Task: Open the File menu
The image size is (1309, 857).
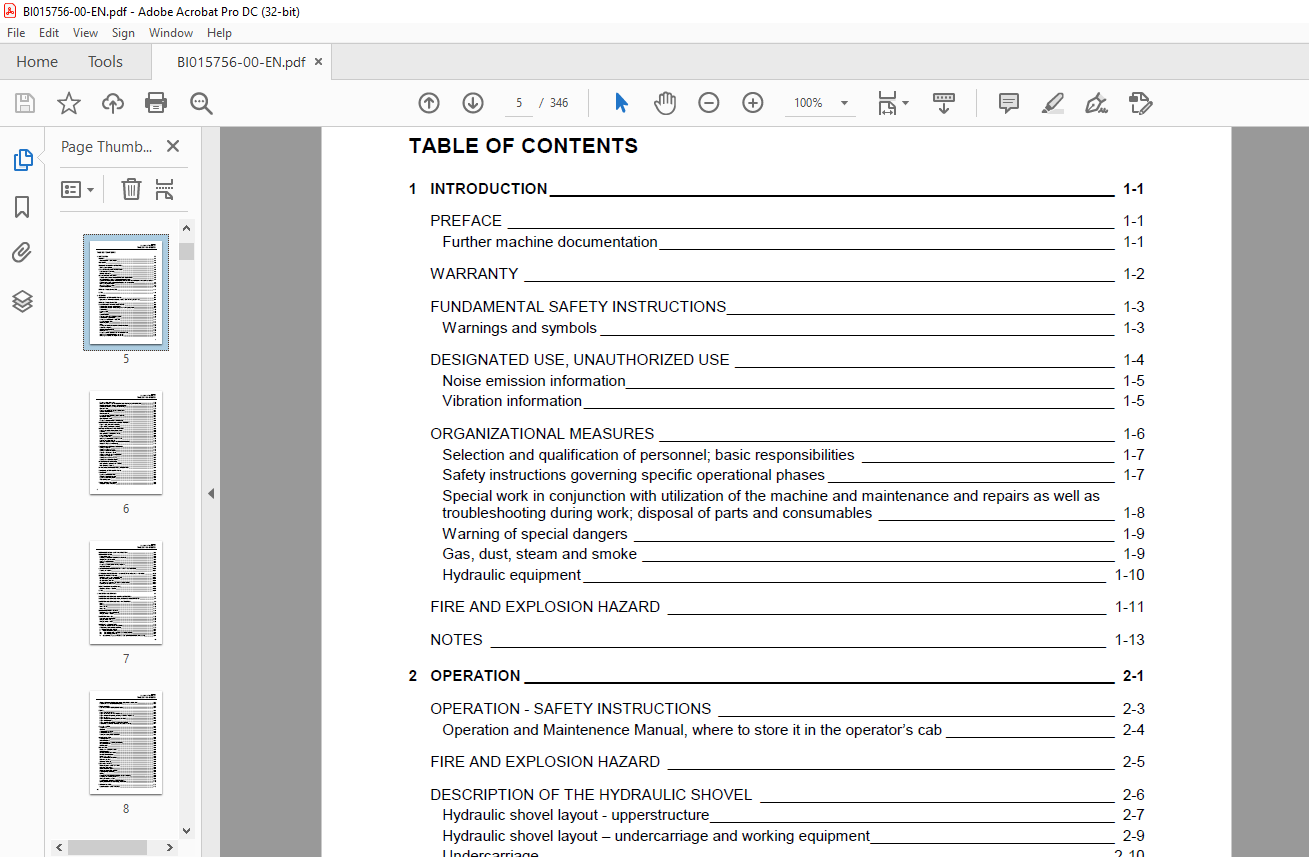Action: coord(16,33)
